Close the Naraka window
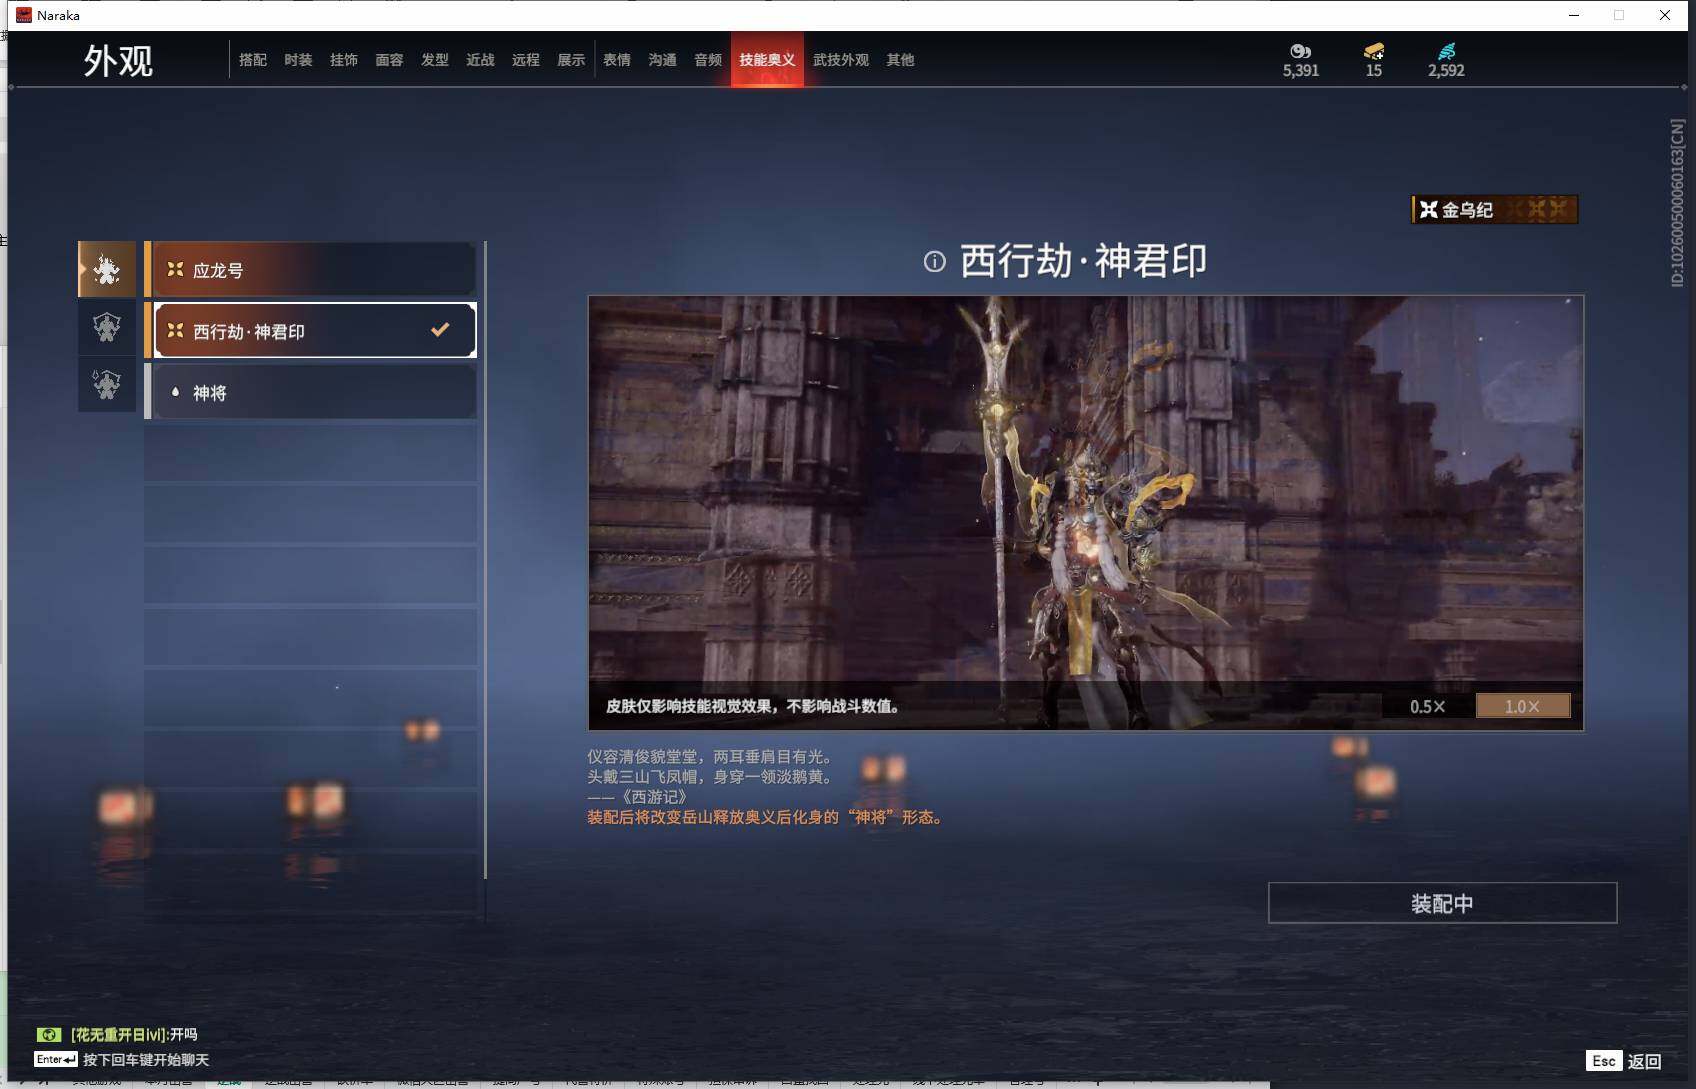This screenshot has height=1089, width=1696. pyautogui.click(x=1664, y=15)
